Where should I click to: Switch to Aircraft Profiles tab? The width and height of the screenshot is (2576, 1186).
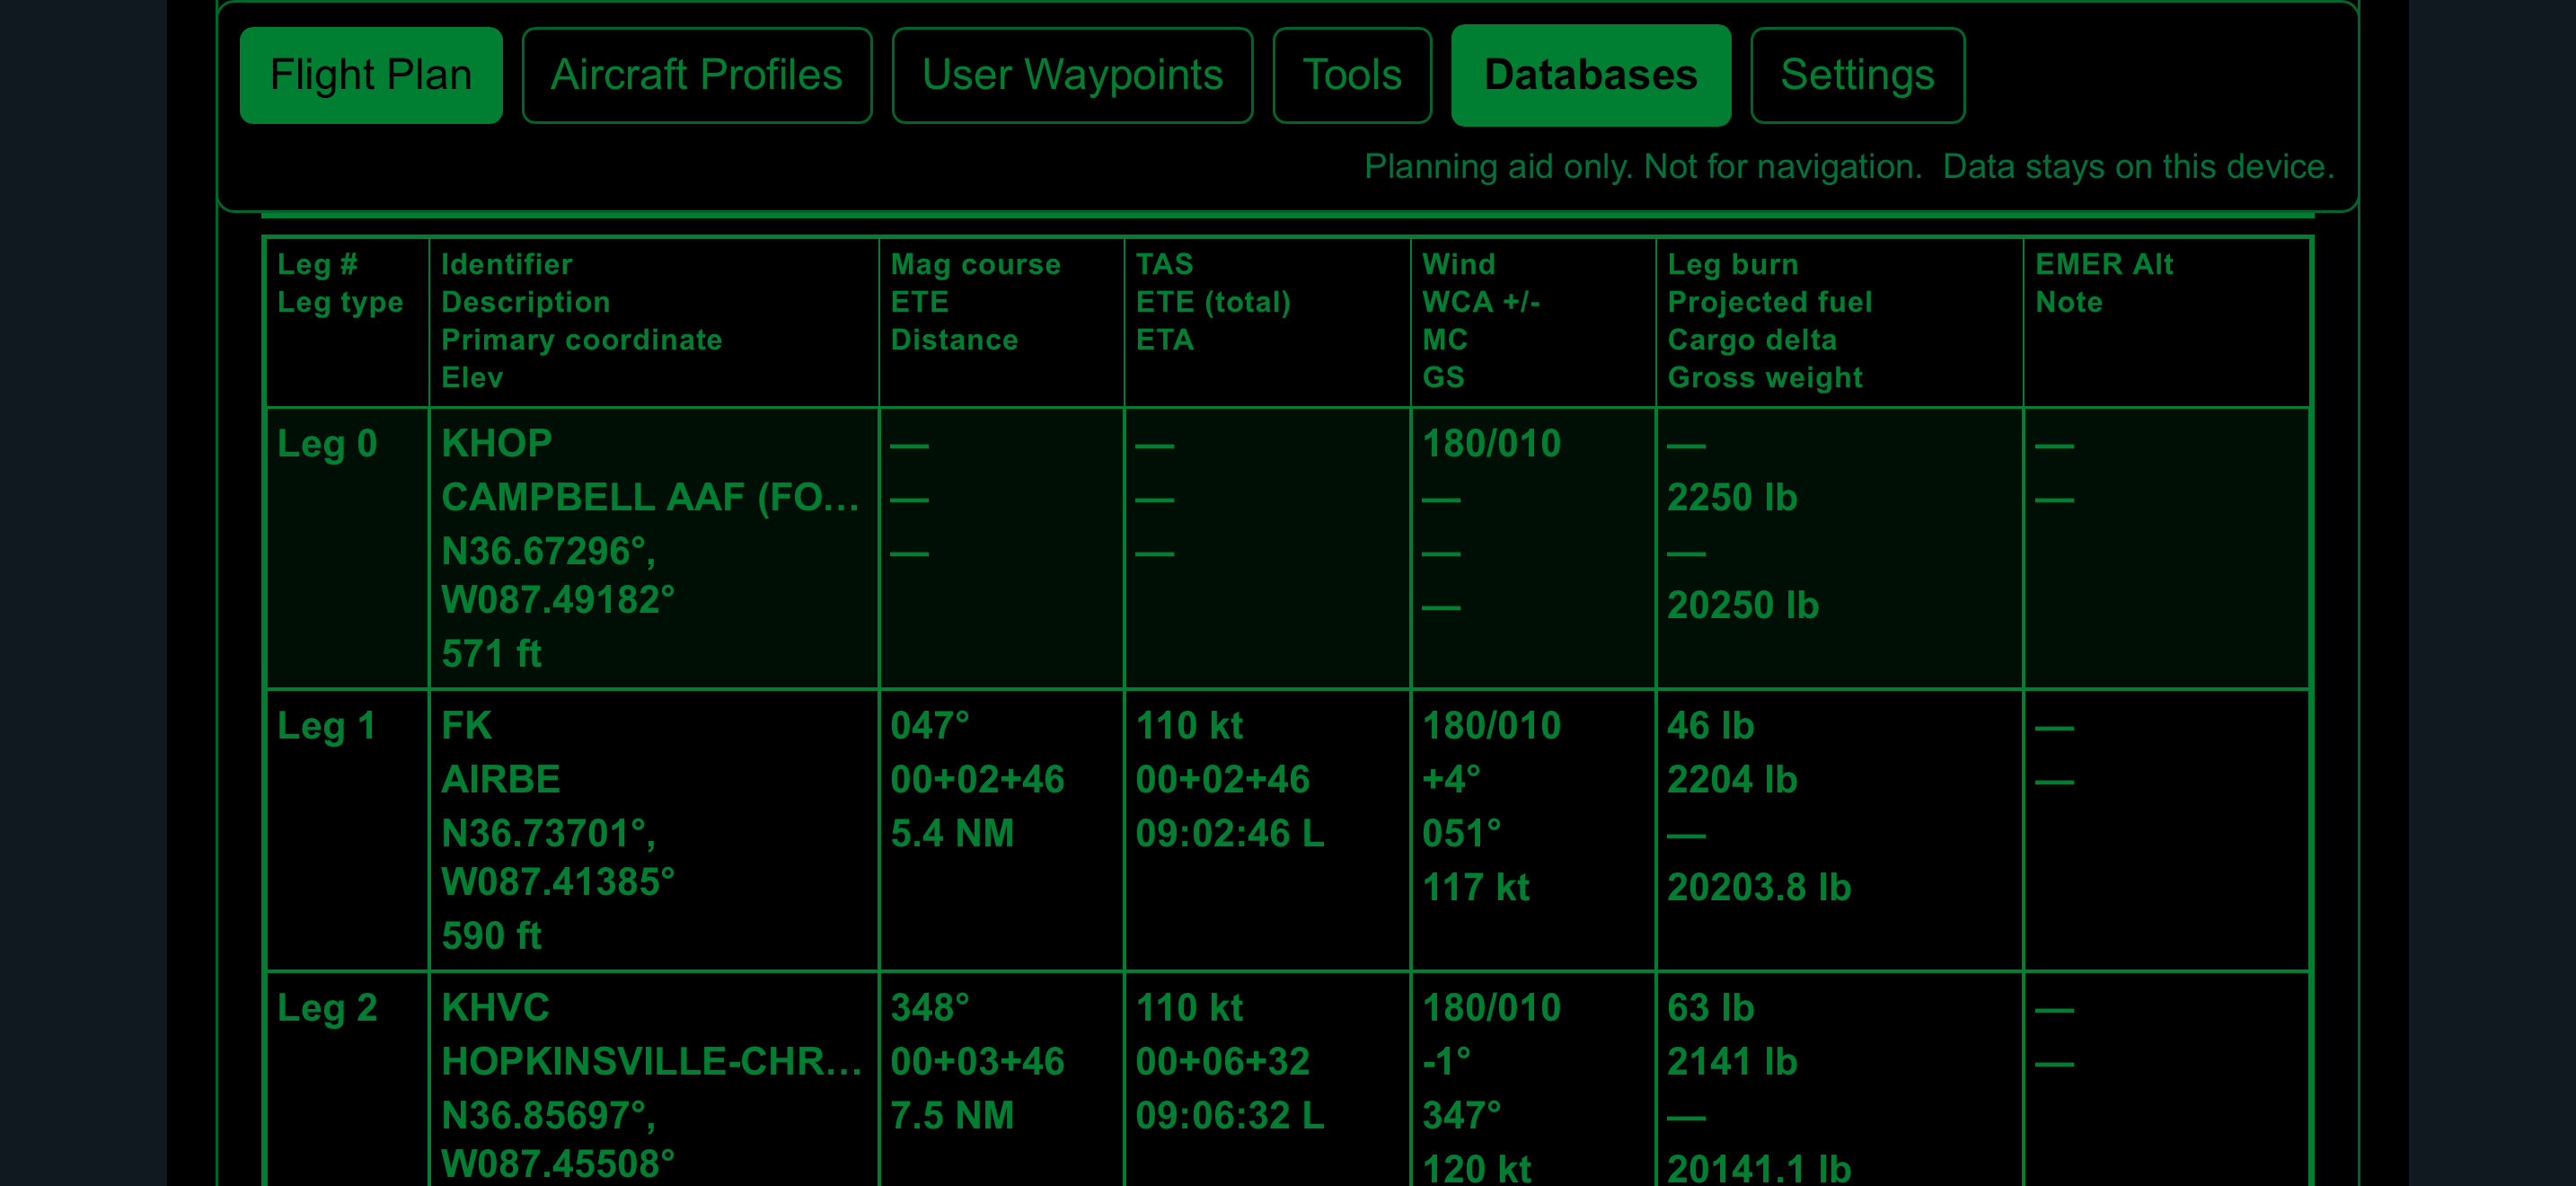tap(697, 75)
